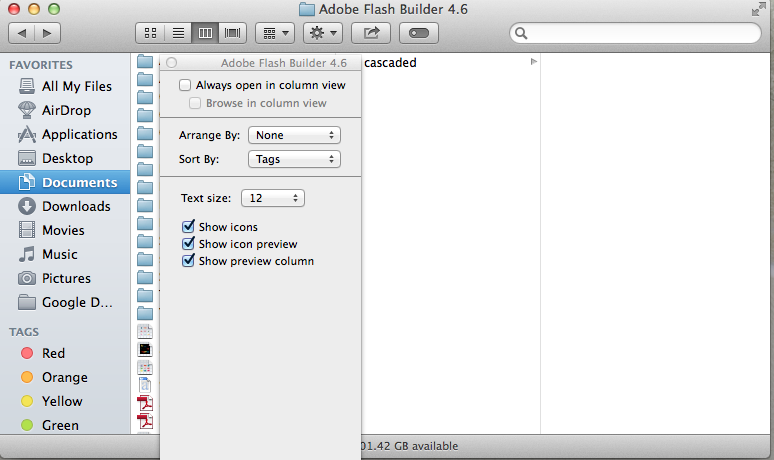The image size is (774, 460).
Task: Click the Browse in column view checkbox
Action: point(195,103)
